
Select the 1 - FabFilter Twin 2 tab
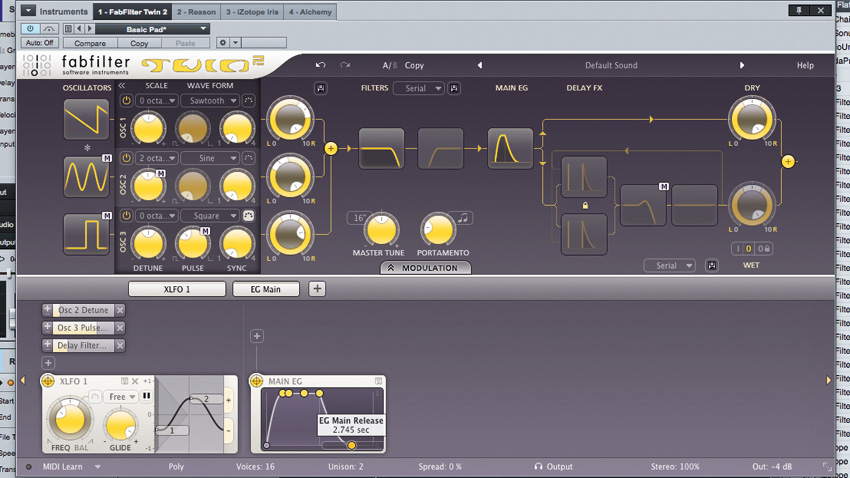[x=132, y=11]
